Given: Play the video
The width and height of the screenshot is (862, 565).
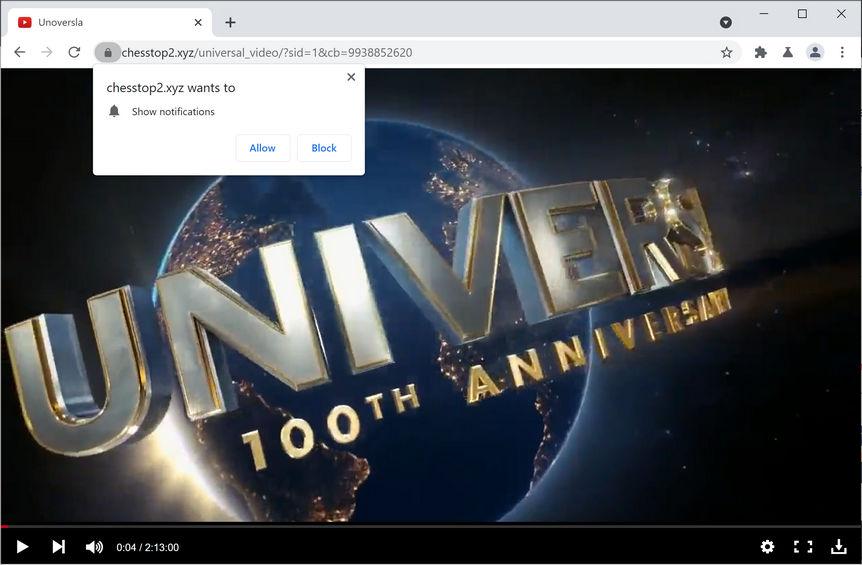Looking at the screenshot, I should (x=22, y=547).
